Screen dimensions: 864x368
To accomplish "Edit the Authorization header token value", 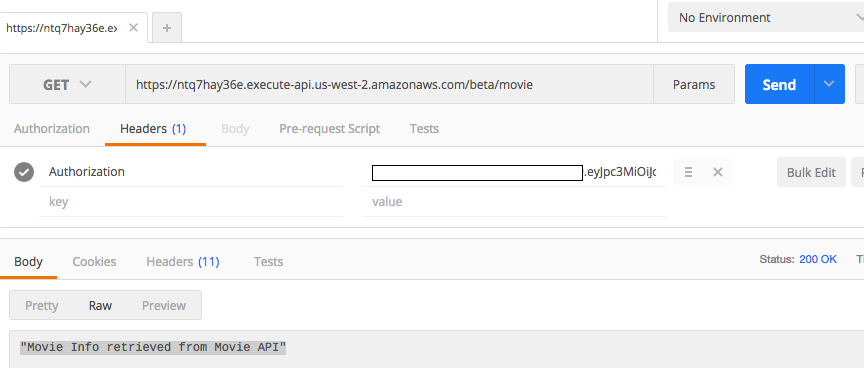I will pyautogui.click(x=514, y=172).
